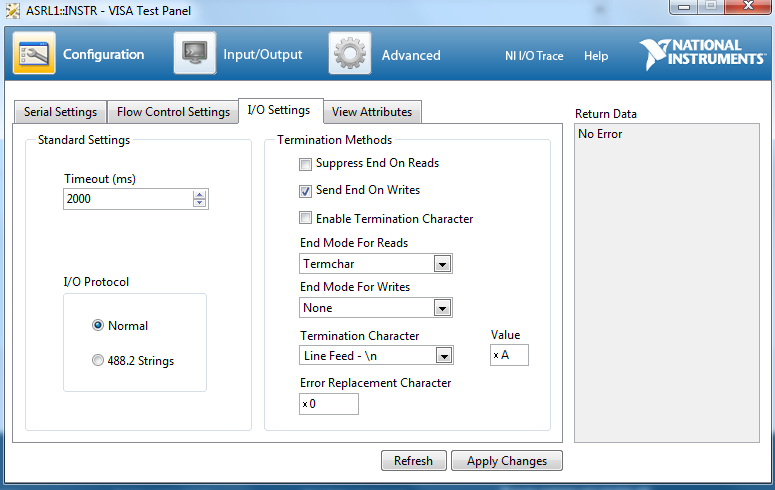Open the Input/Output monitor icon
The width and height of the screenshot is (775, 490).
click(x=195, y=53)
